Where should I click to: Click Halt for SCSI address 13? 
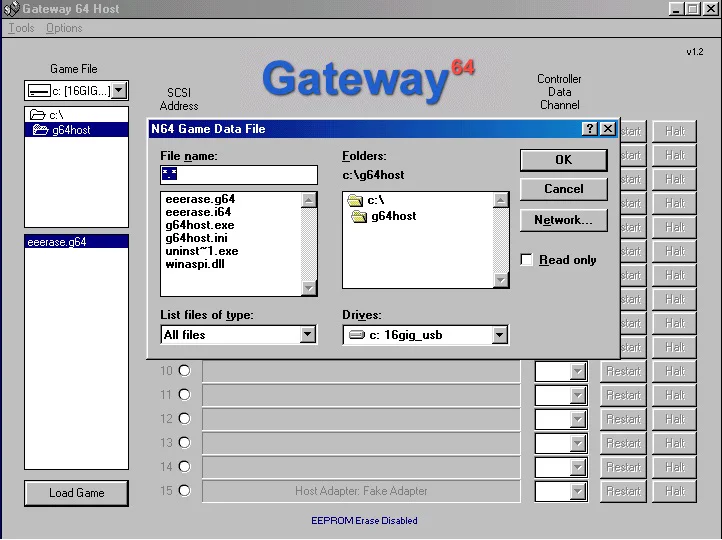(675, 443)
